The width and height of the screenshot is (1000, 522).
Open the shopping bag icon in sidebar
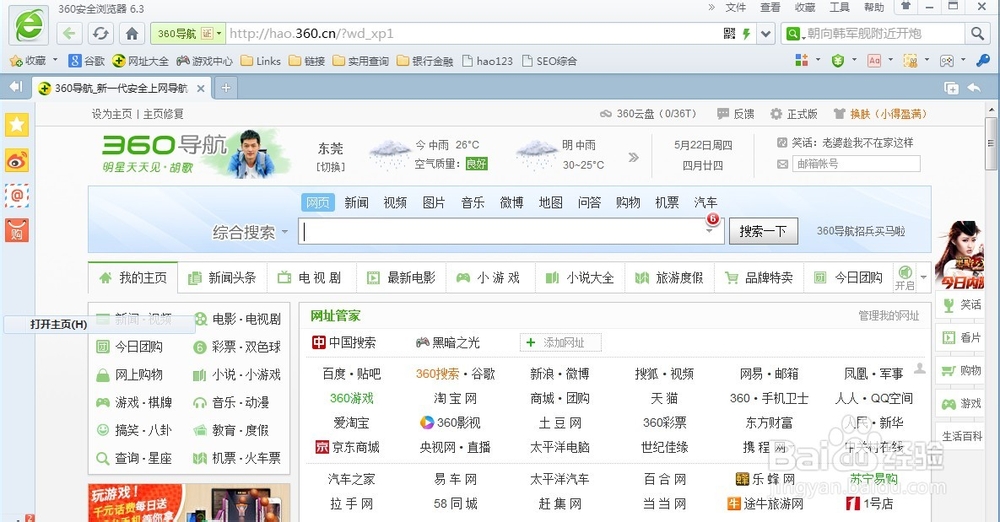pyautogui.click(x=17, y=230)
